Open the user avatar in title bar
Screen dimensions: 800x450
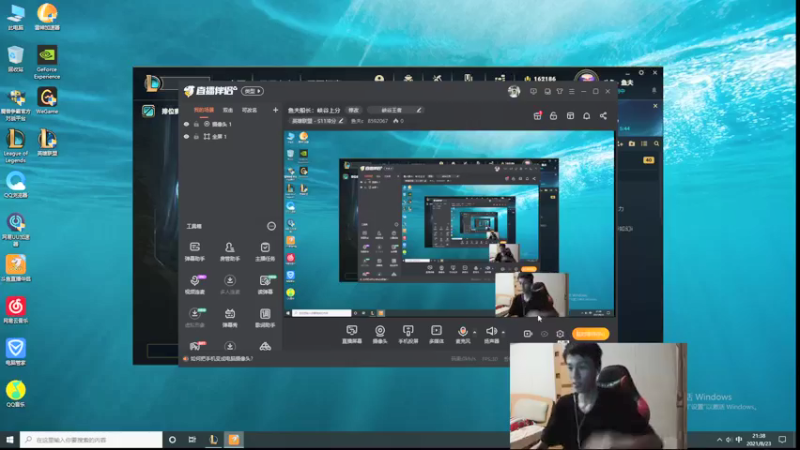click(x=514, y=91)
